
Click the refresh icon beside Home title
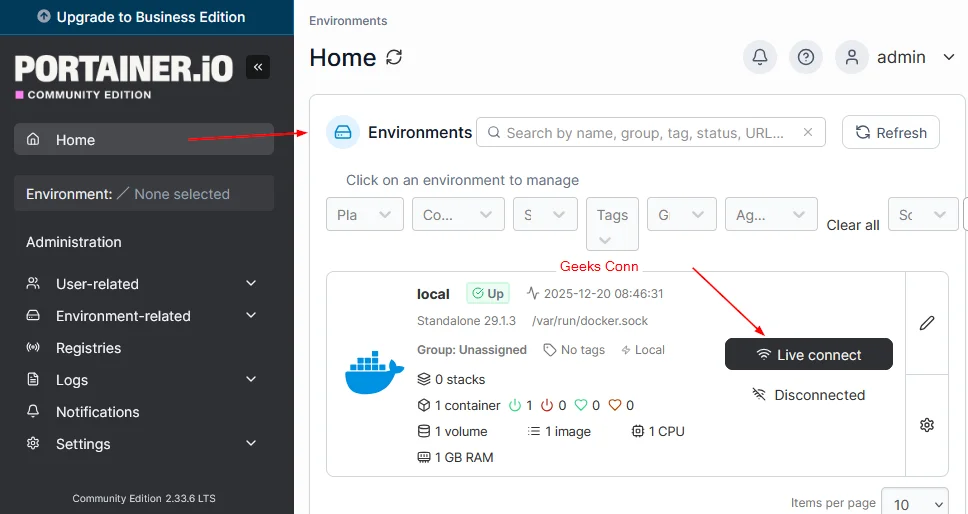394,58
